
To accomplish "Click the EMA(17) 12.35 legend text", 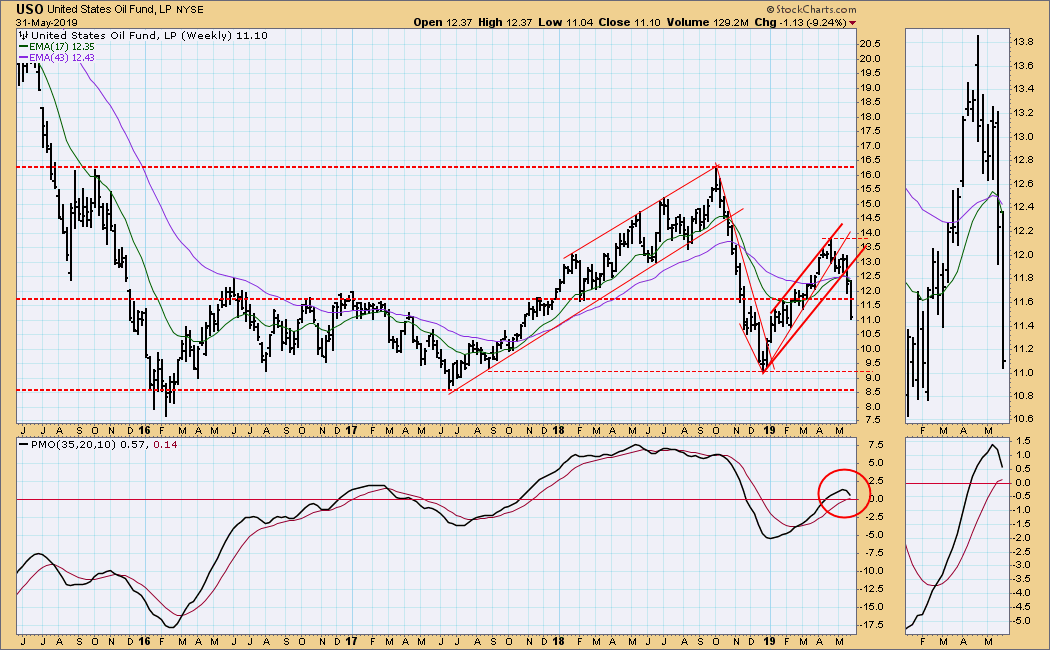I will point(66,47).
